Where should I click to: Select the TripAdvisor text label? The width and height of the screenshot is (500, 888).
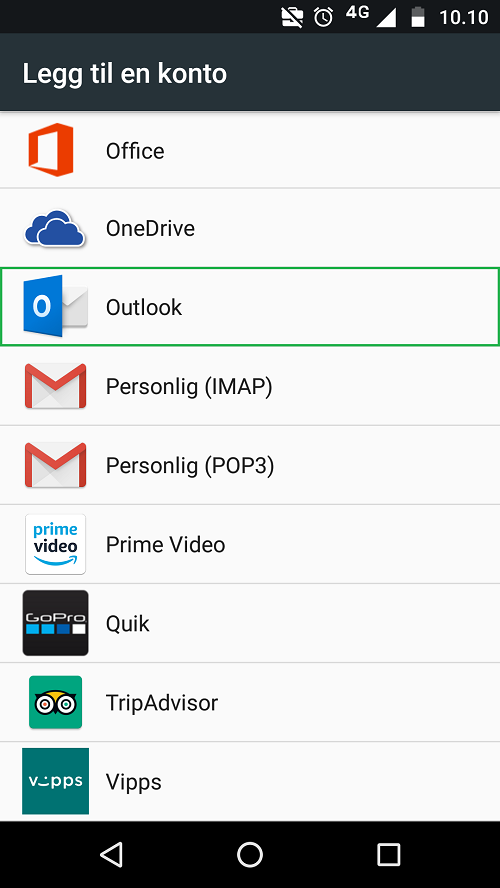tap(162, 703)
